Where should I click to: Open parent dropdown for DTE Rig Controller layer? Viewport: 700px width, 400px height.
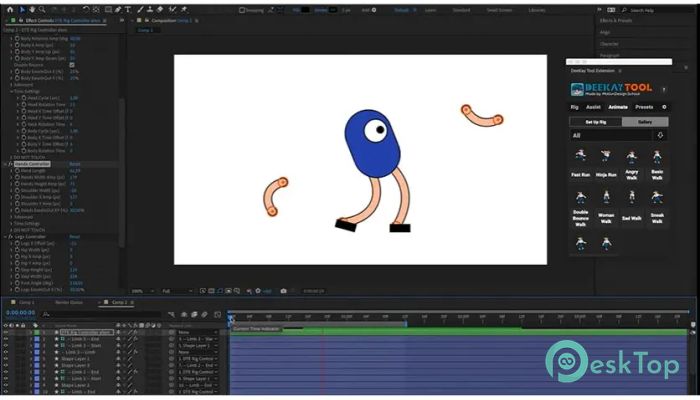[x=197, y=333]
